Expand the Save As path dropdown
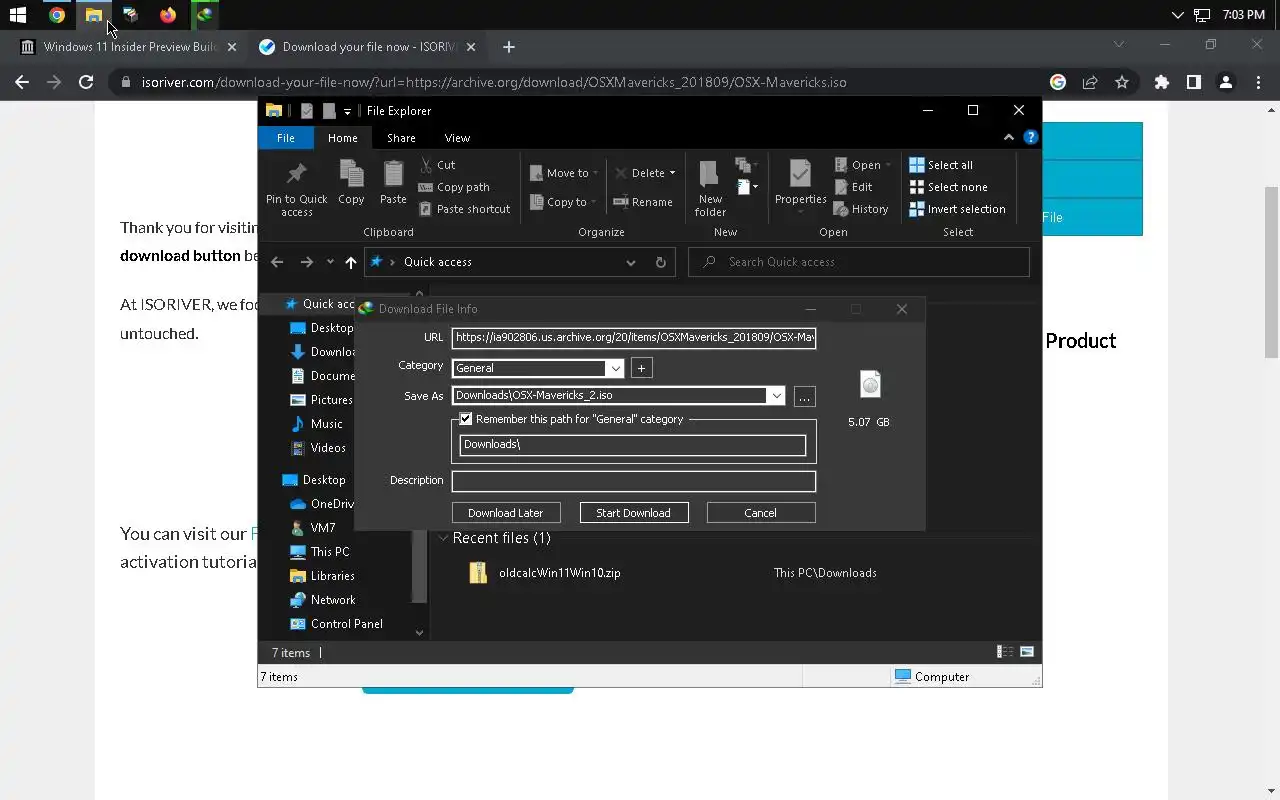Viewport: 1280px width, 800px height. click(776, 396)
